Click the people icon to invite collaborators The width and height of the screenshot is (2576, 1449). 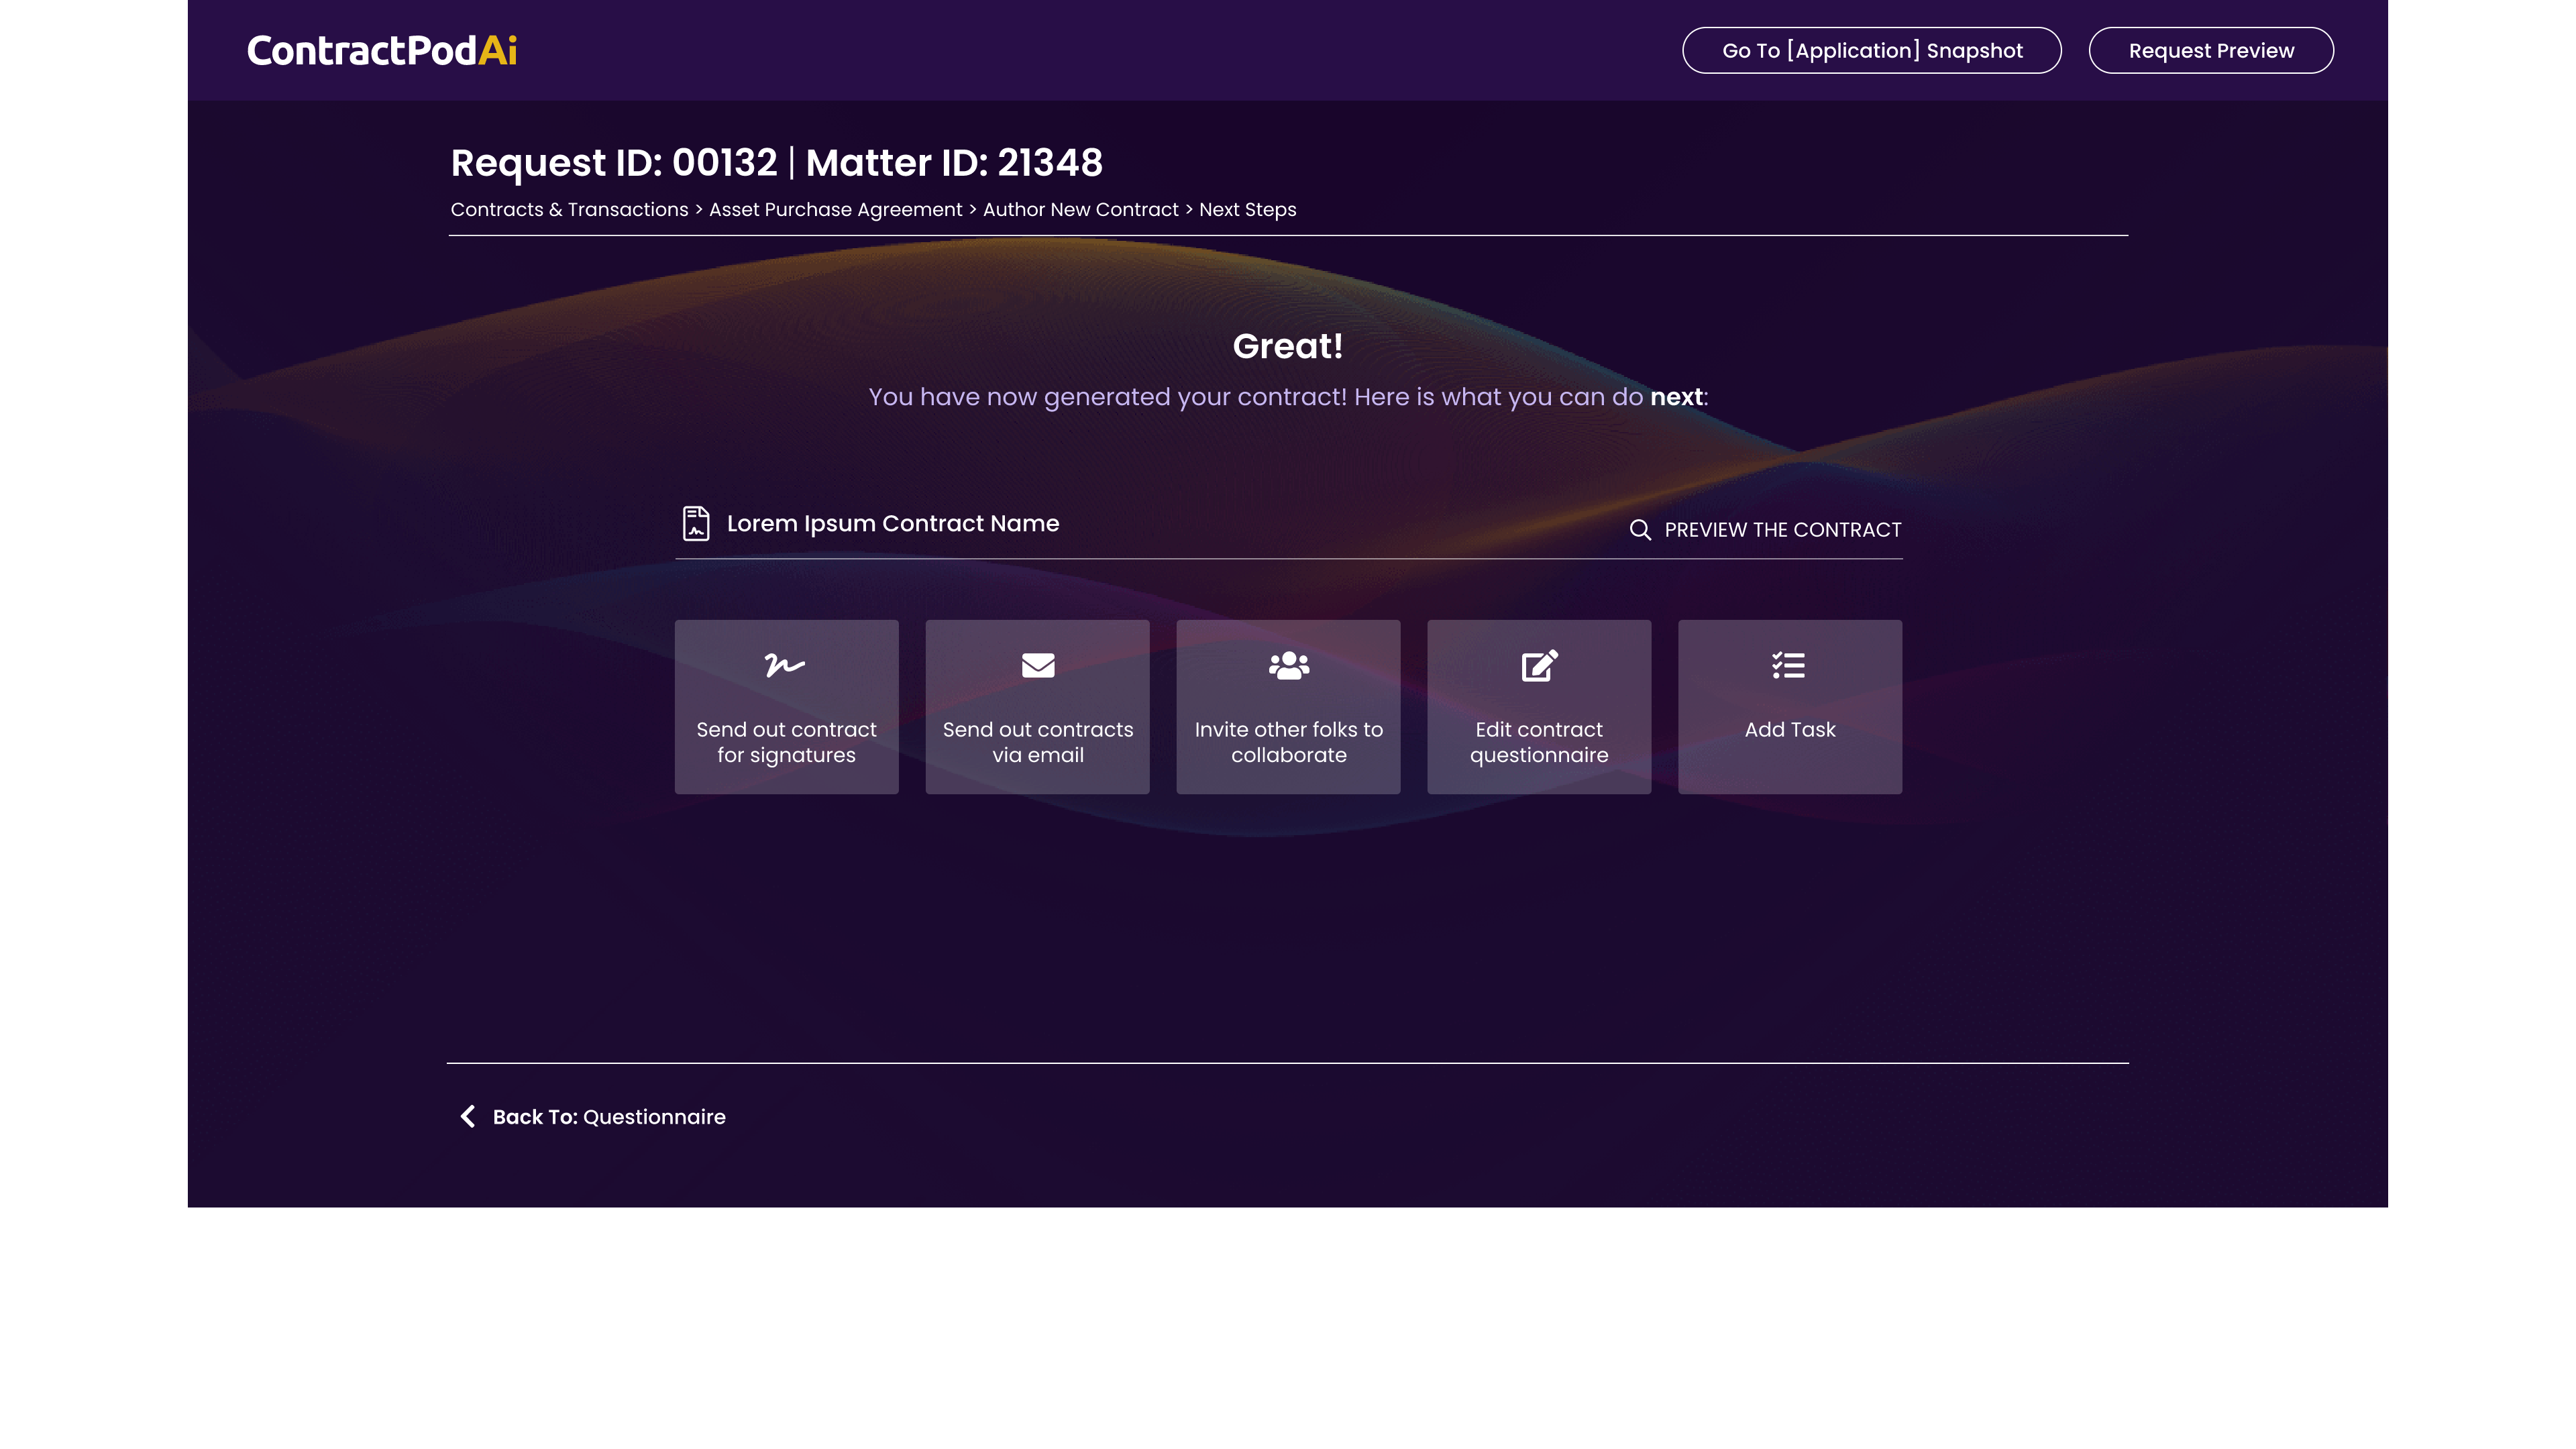click(x=1288, y=665)
